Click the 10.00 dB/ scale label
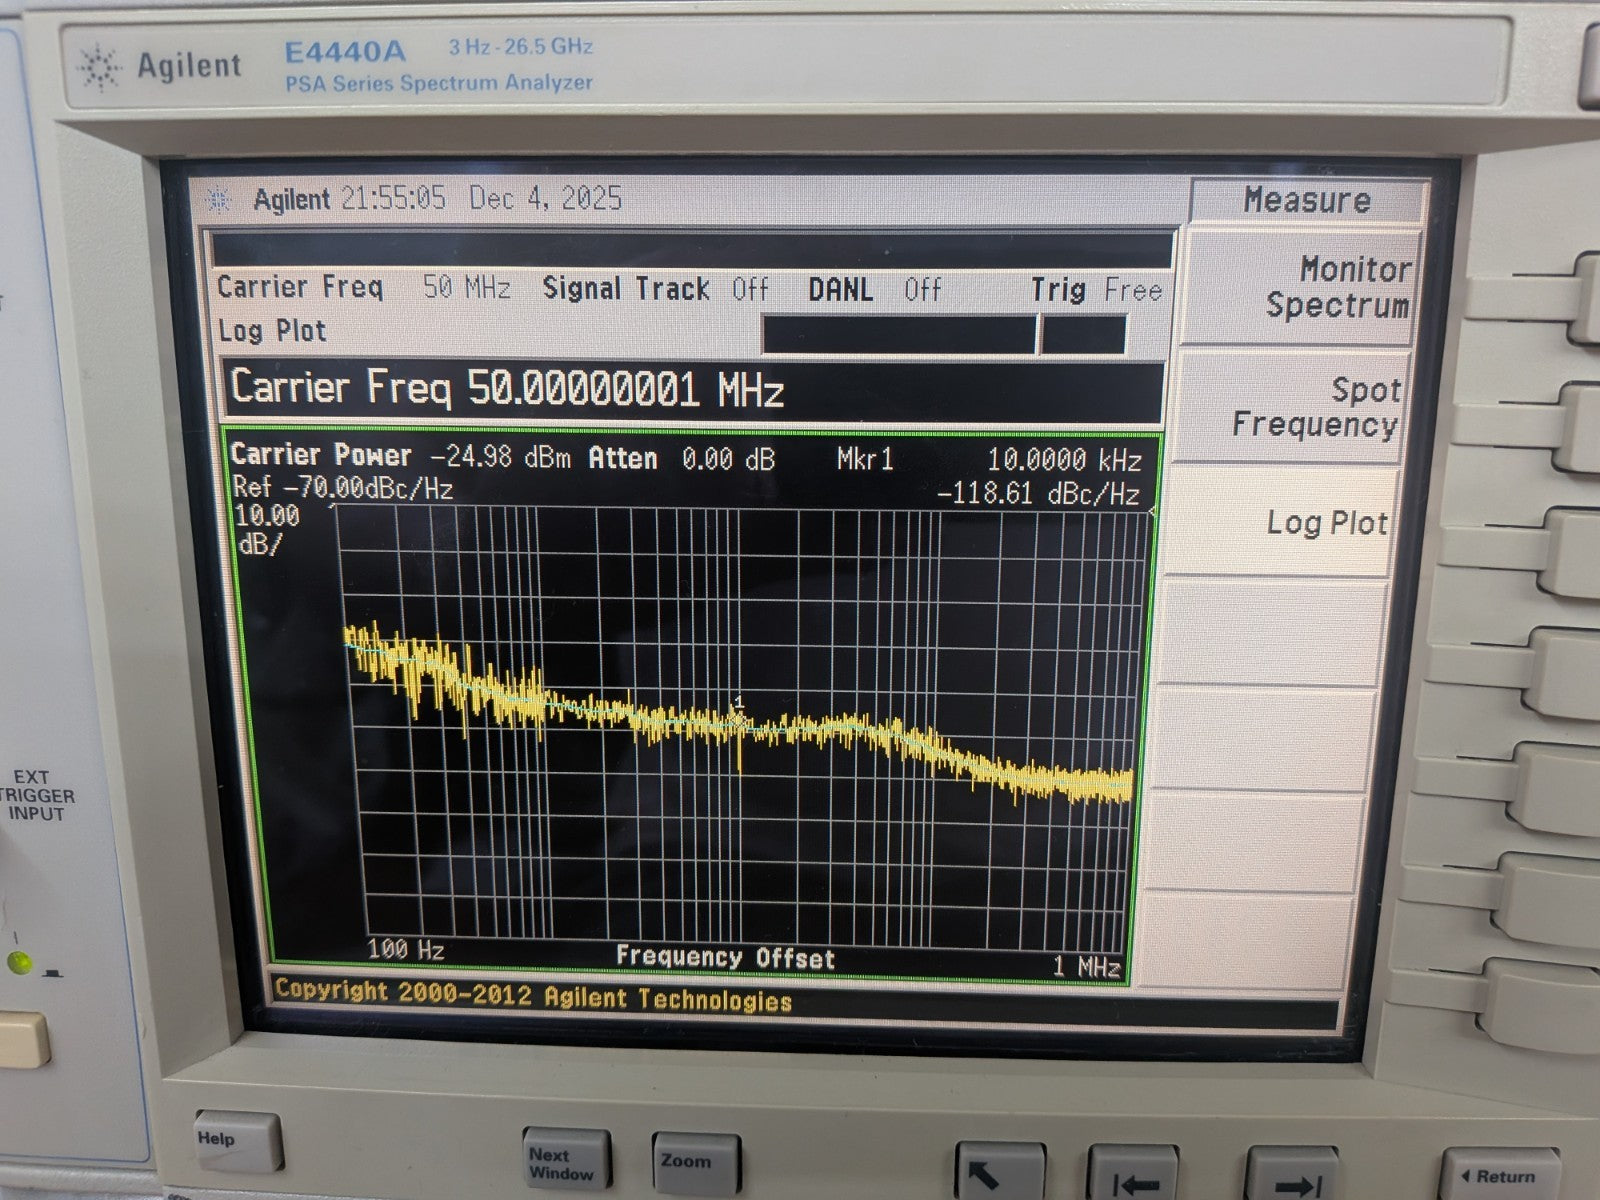The image size is (1600, 1200). click(265, 530)
